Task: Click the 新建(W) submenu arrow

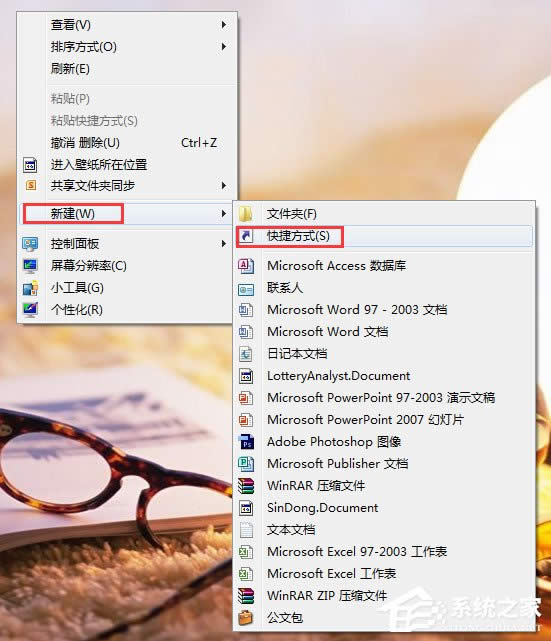Action: pyautogui.click(x=224, y=213)
